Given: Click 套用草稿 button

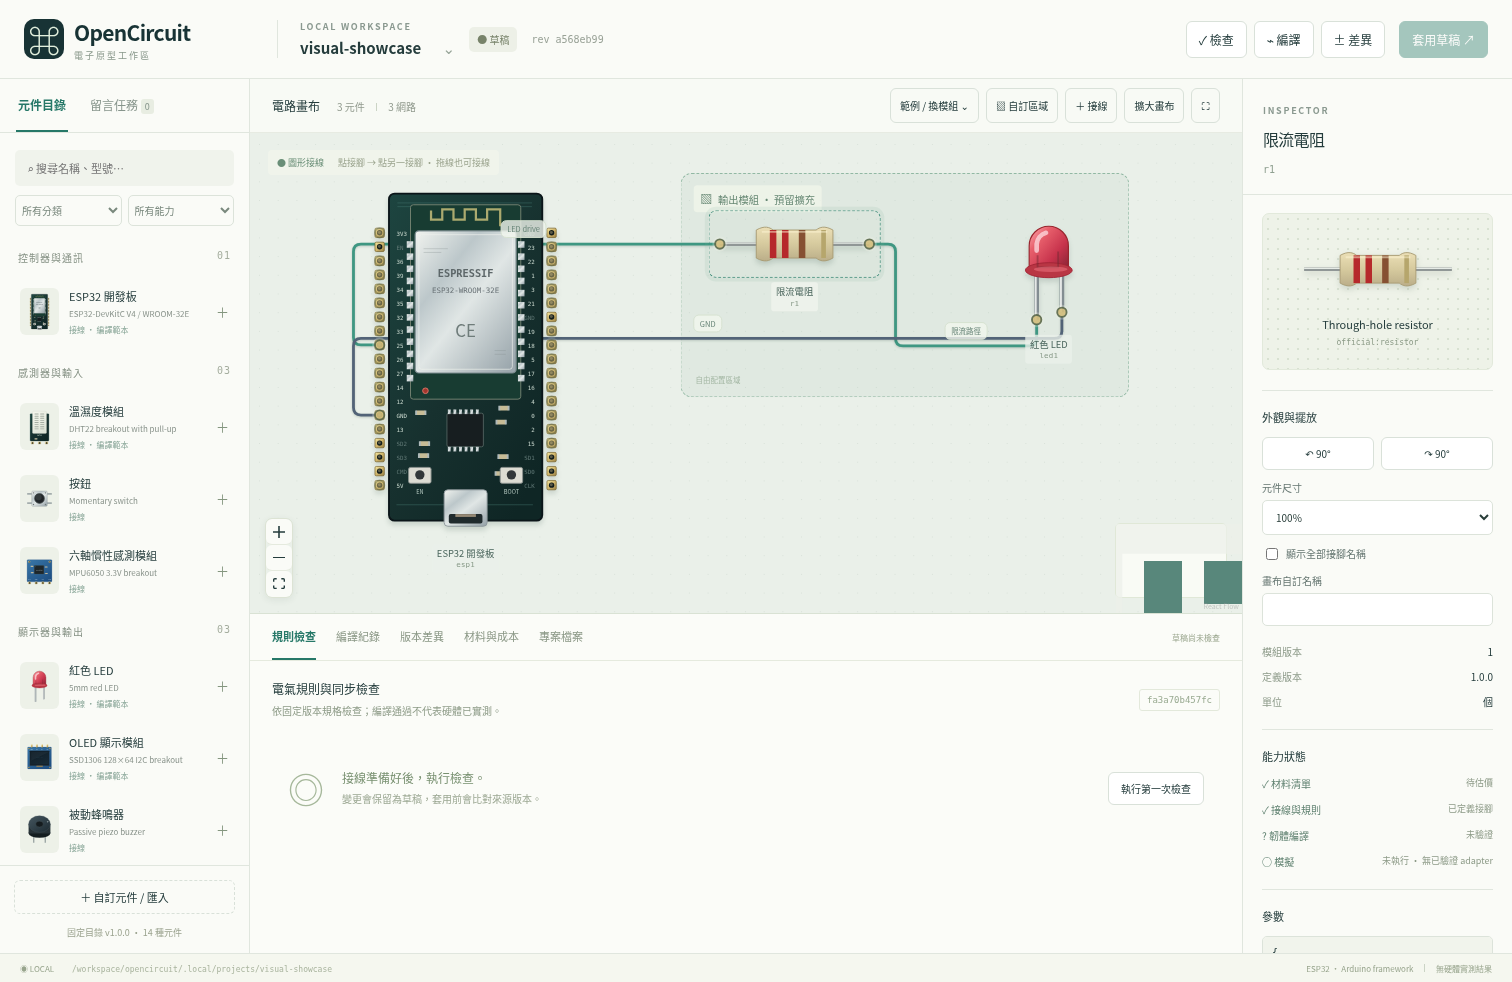Looking at the screenshot, I should click(1443, 40).
